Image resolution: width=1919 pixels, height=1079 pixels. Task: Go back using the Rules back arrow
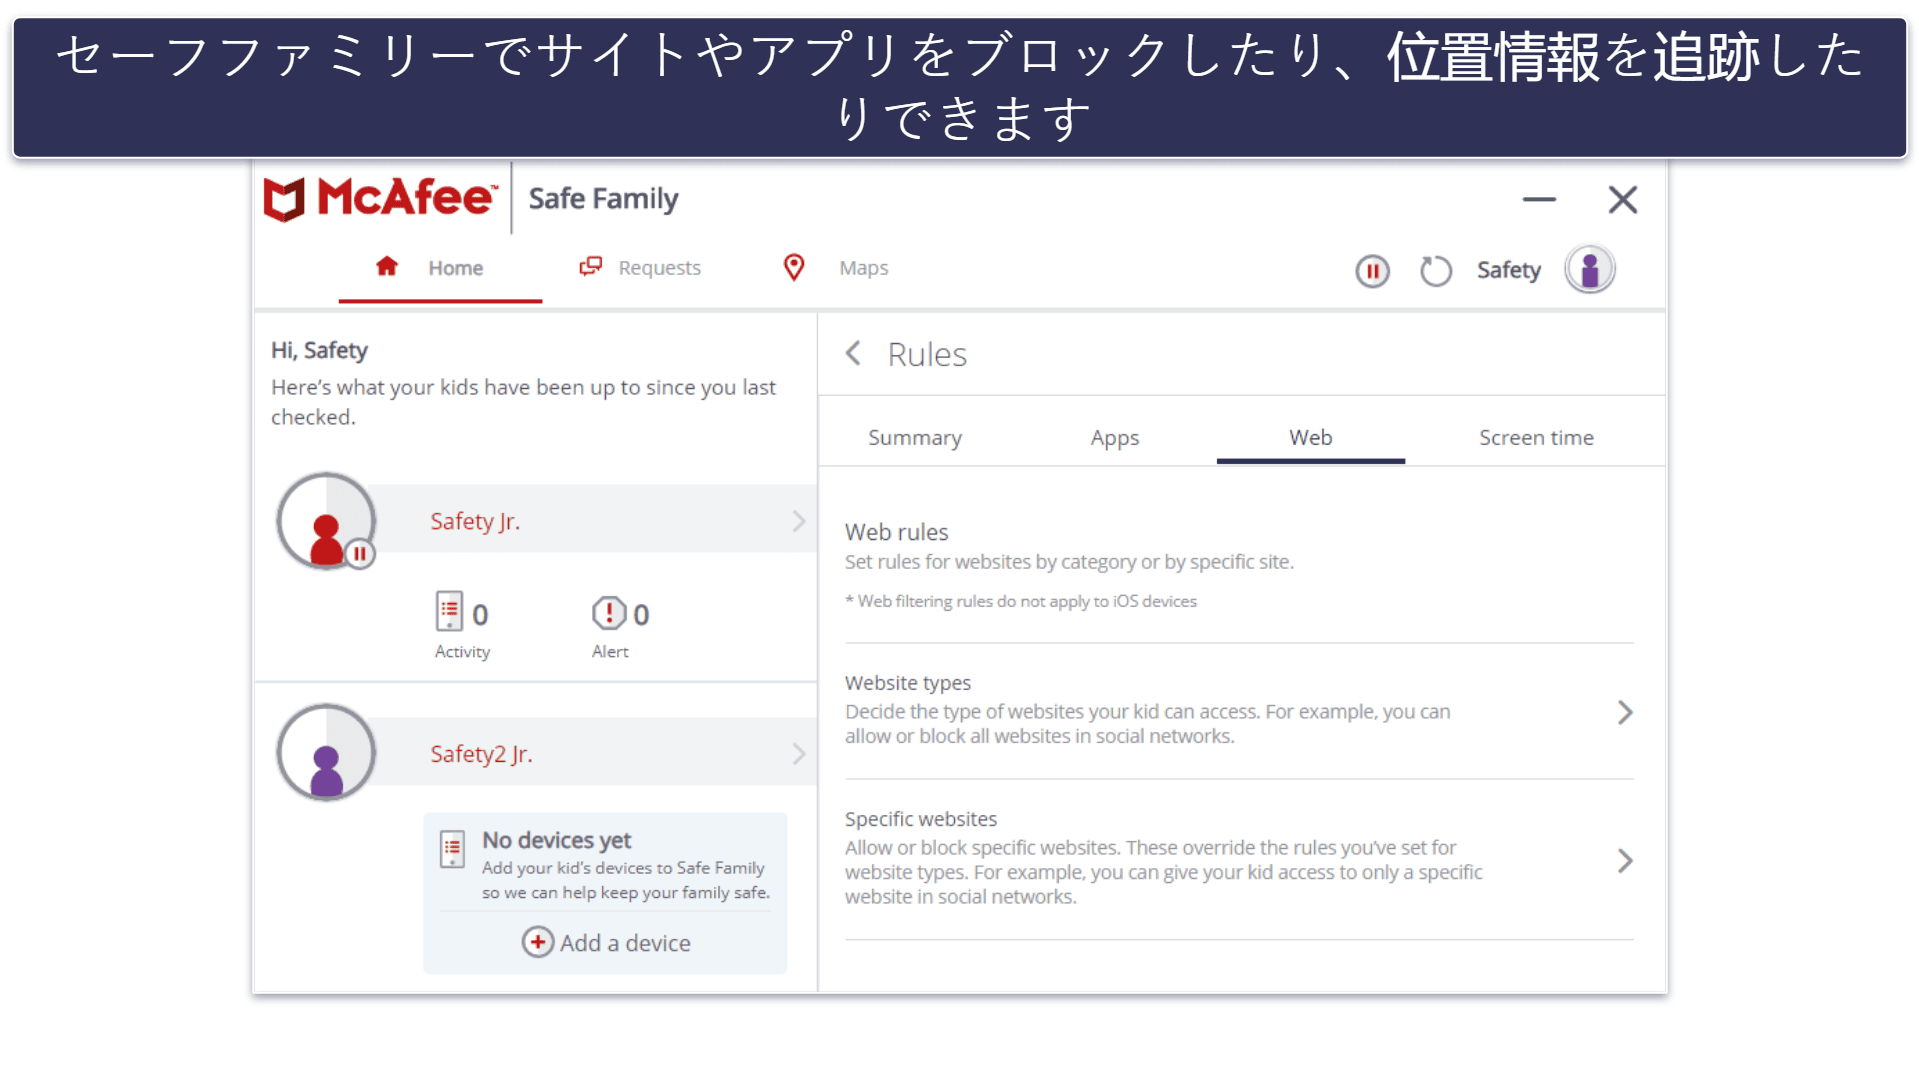(853, 353)
